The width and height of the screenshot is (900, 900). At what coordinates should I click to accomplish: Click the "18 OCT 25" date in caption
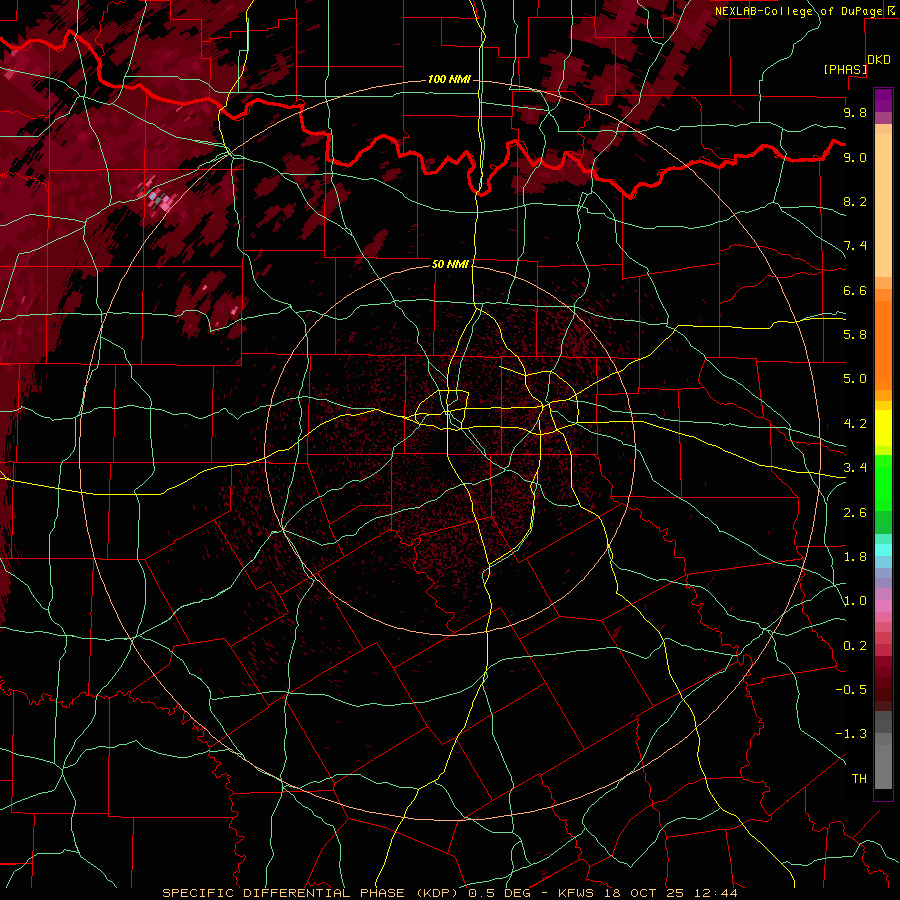[x=645, y=893]
